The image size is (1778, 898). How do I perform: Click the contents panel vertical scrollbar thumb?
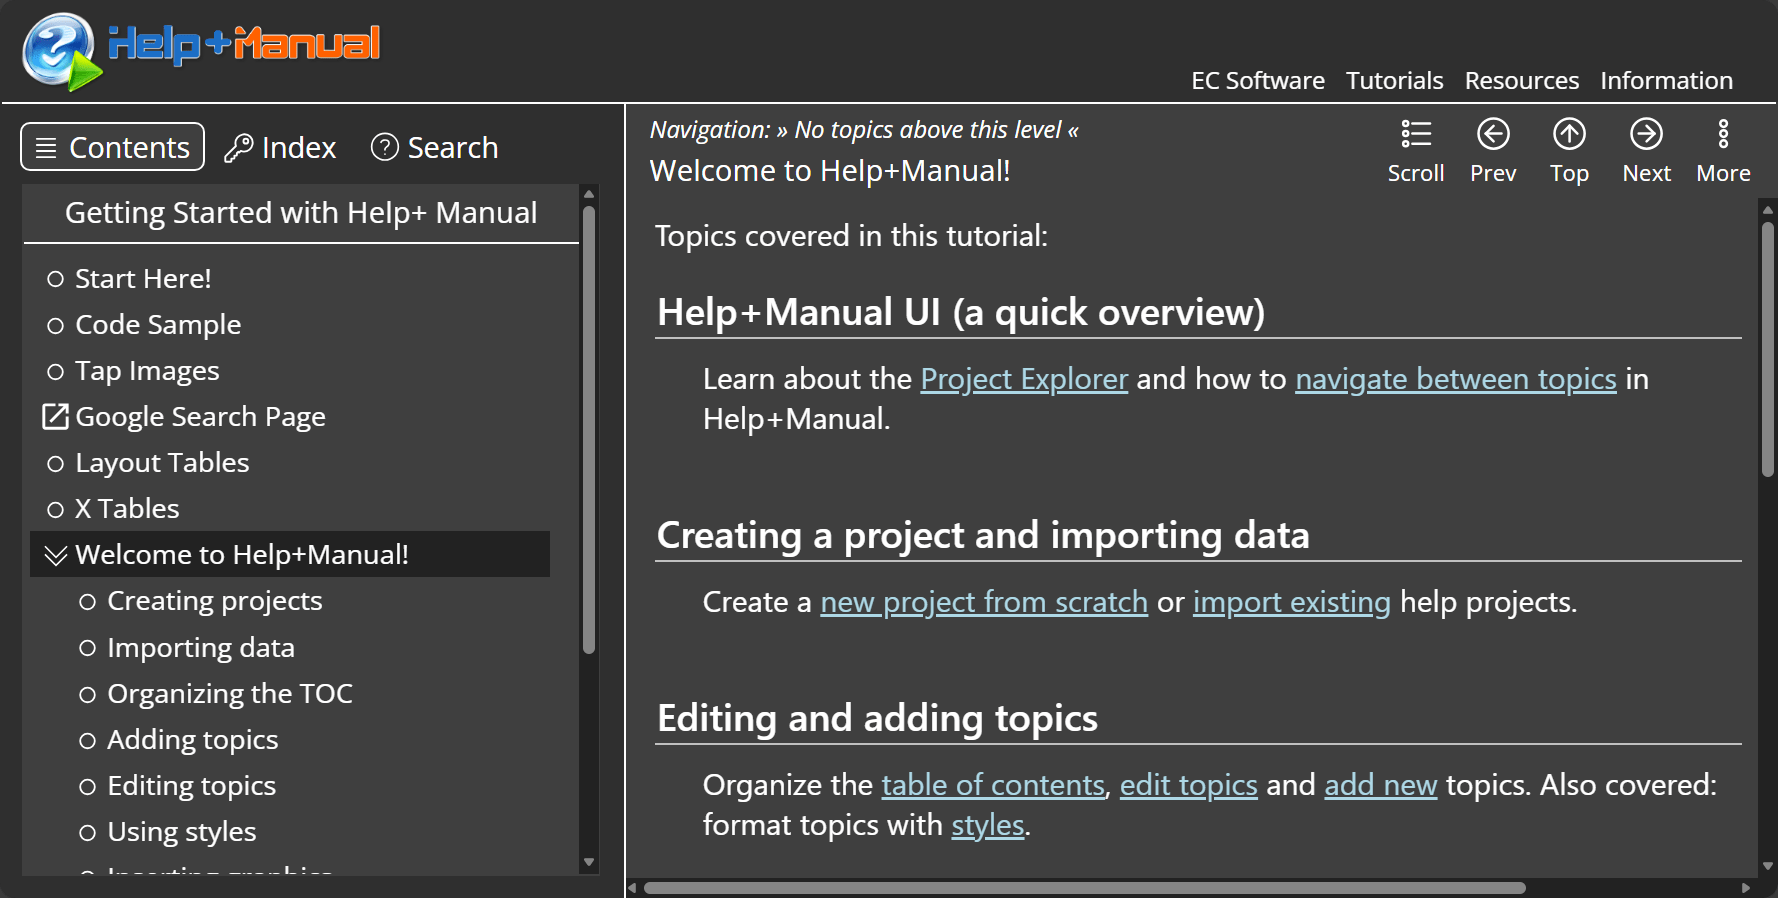pyautogui.click(x=589, y=430)
